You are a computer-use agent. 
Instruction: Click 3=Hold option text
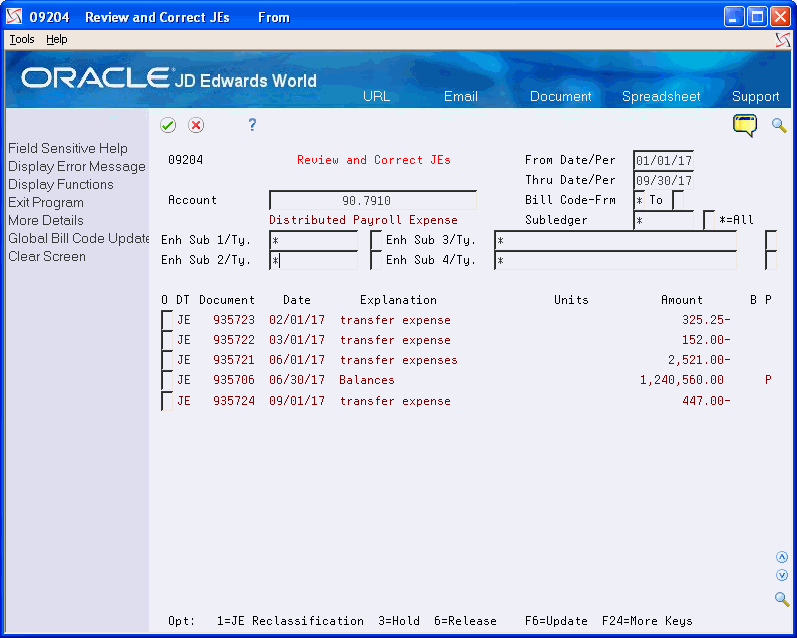[399, 621]
